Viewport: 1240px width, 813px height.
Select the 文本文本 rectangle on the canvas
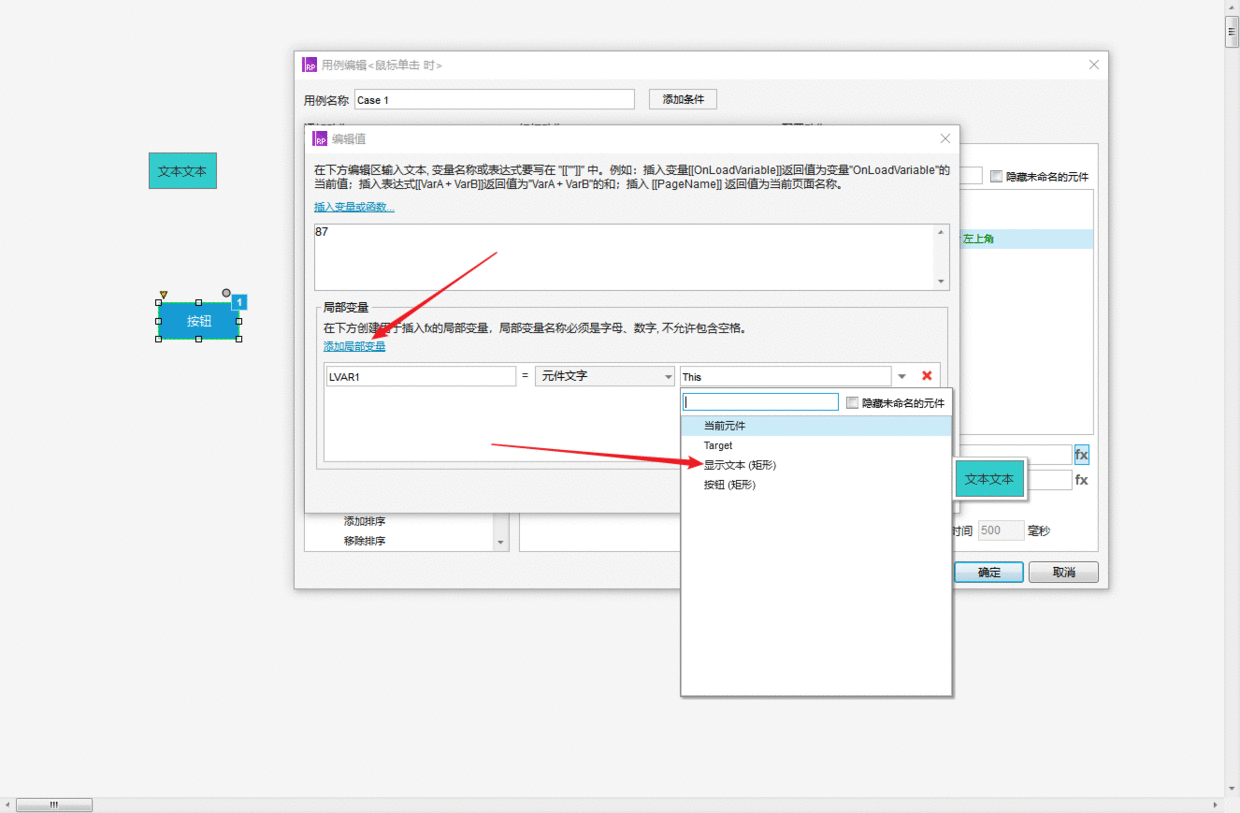pos(183,171)
